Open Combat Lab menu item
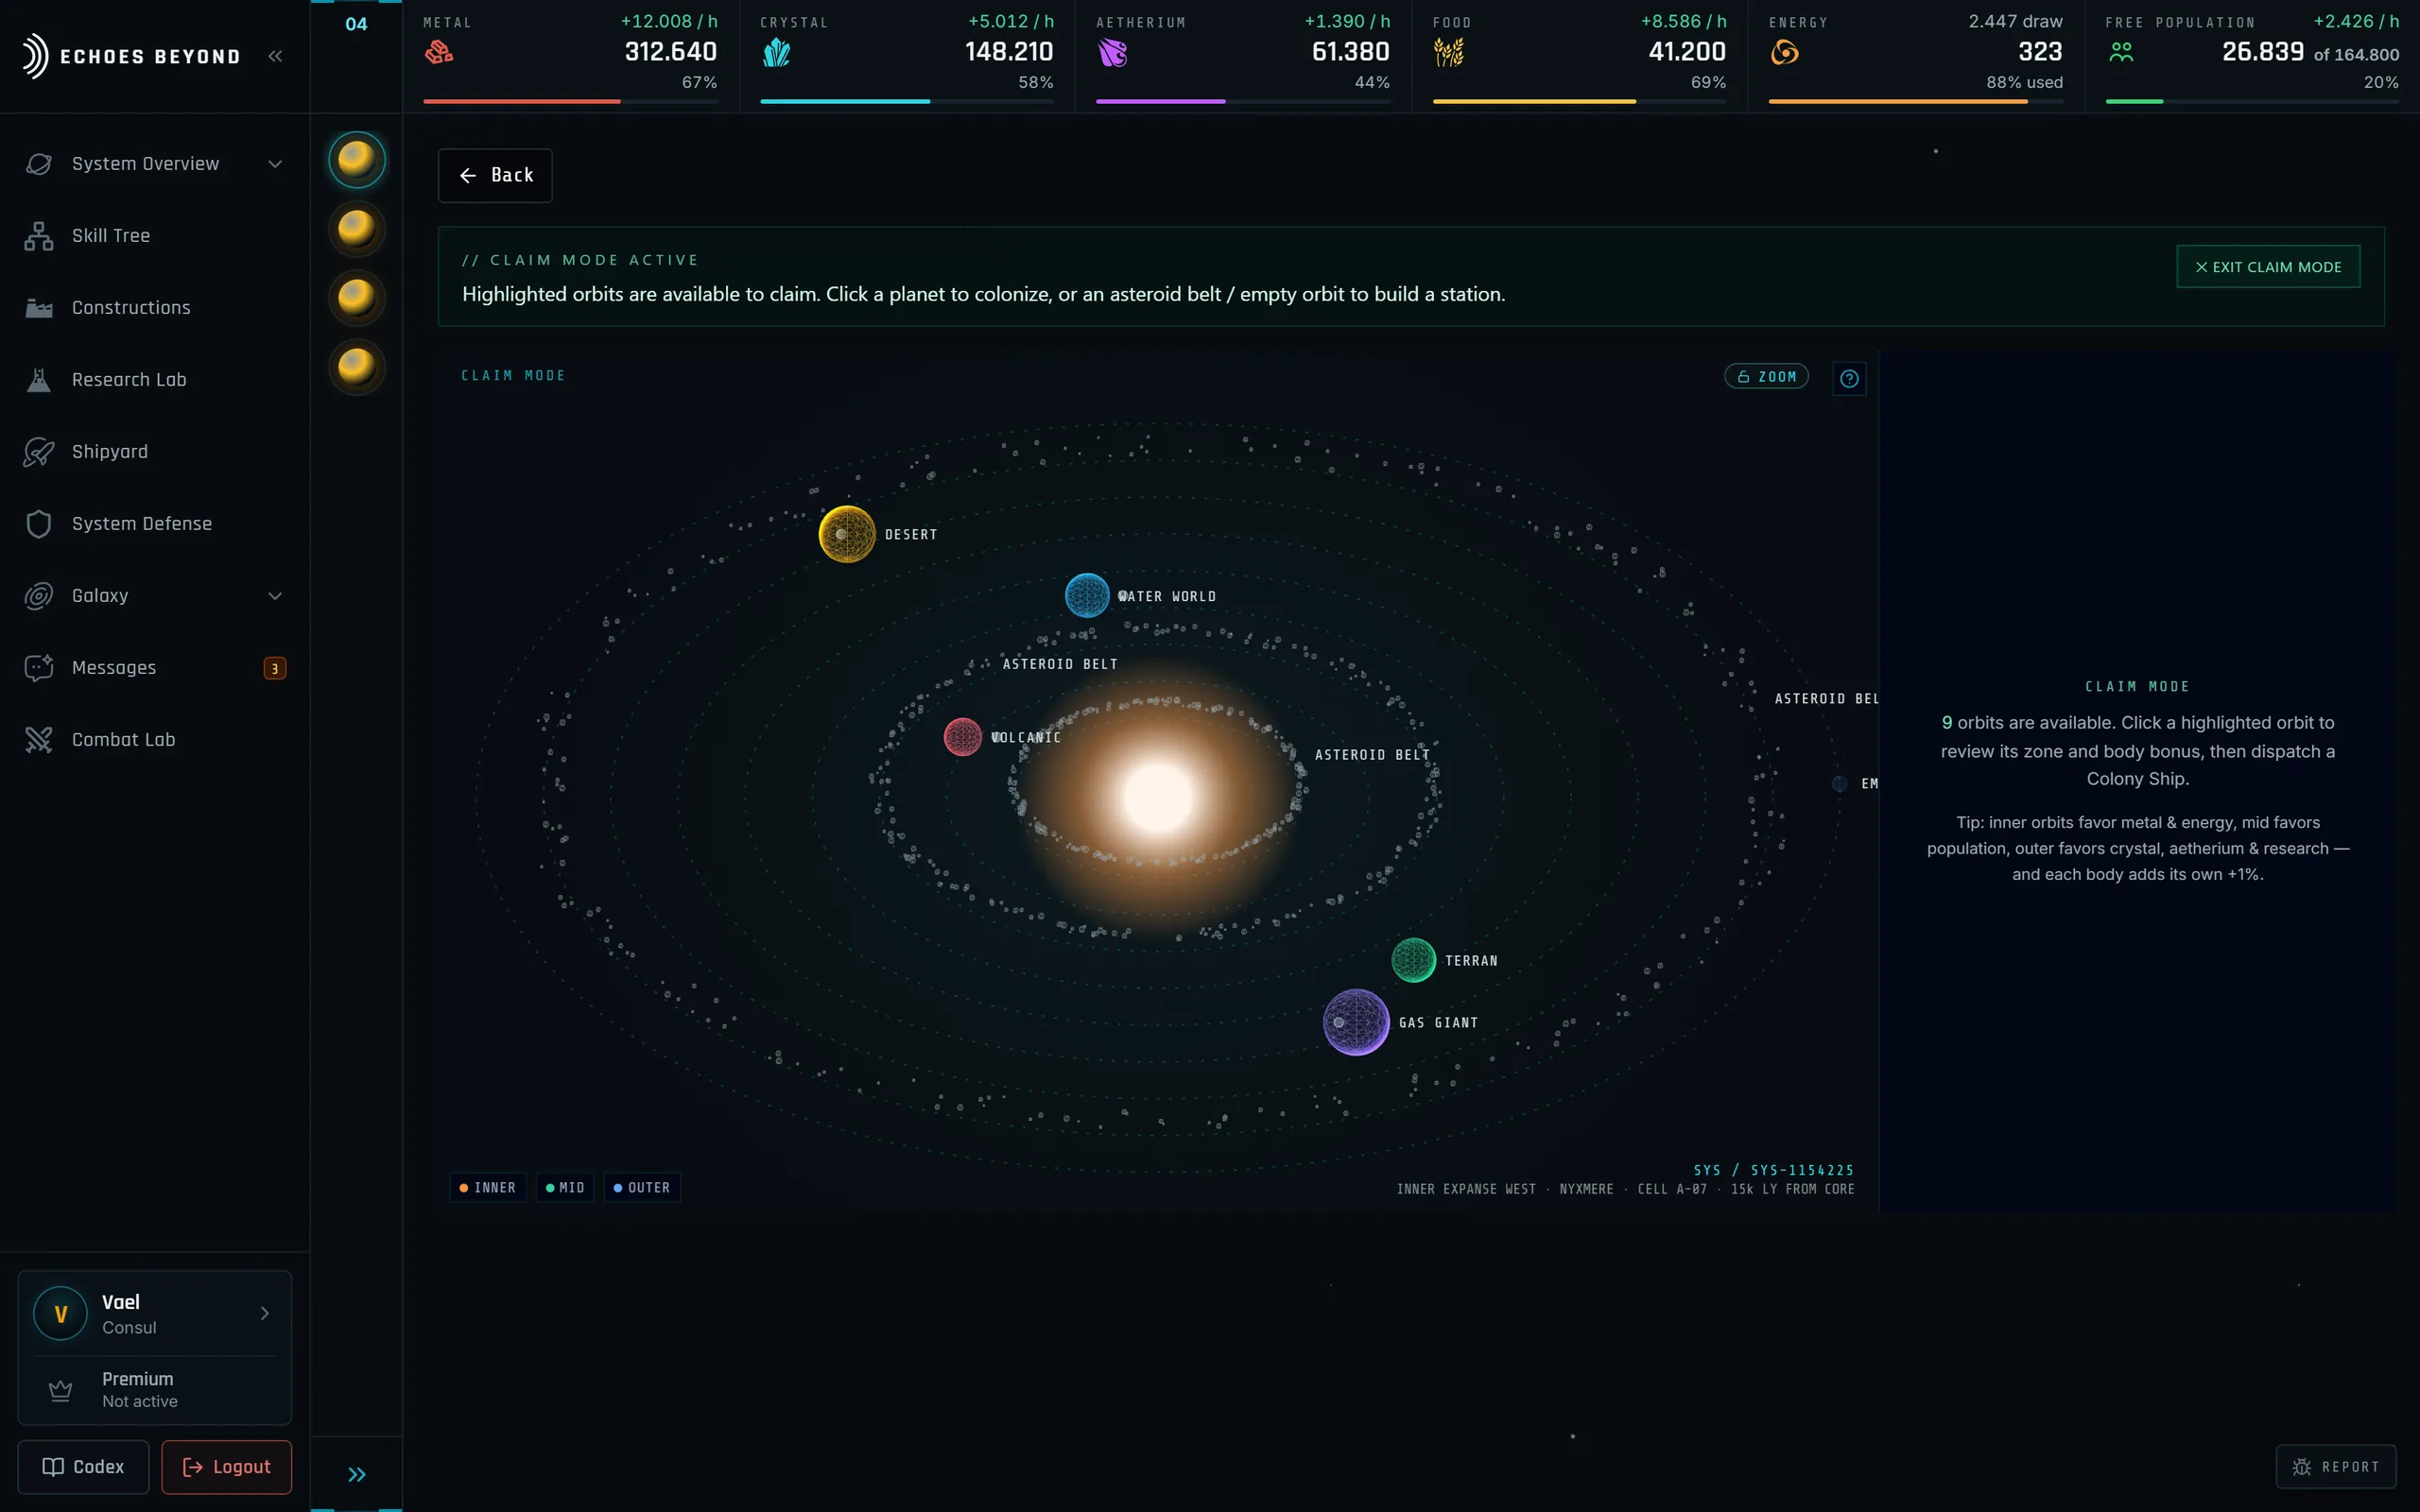2420x1512 pixels. [x=155, y=740]
